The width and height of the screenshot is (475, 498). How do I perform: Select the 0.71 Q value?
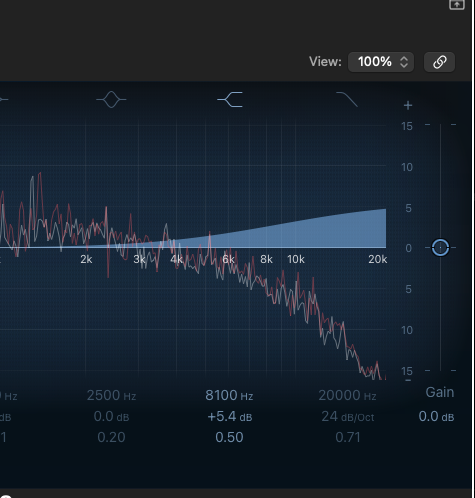pos(348,437)
